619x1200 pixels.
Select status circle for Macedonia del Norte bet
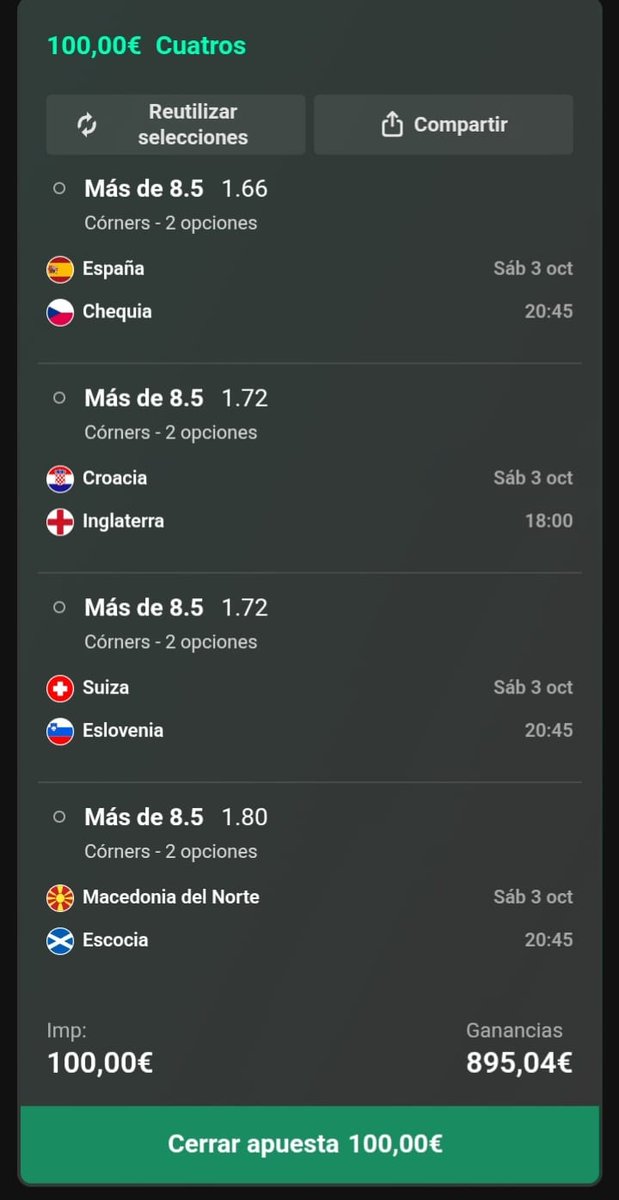[59, 817]
